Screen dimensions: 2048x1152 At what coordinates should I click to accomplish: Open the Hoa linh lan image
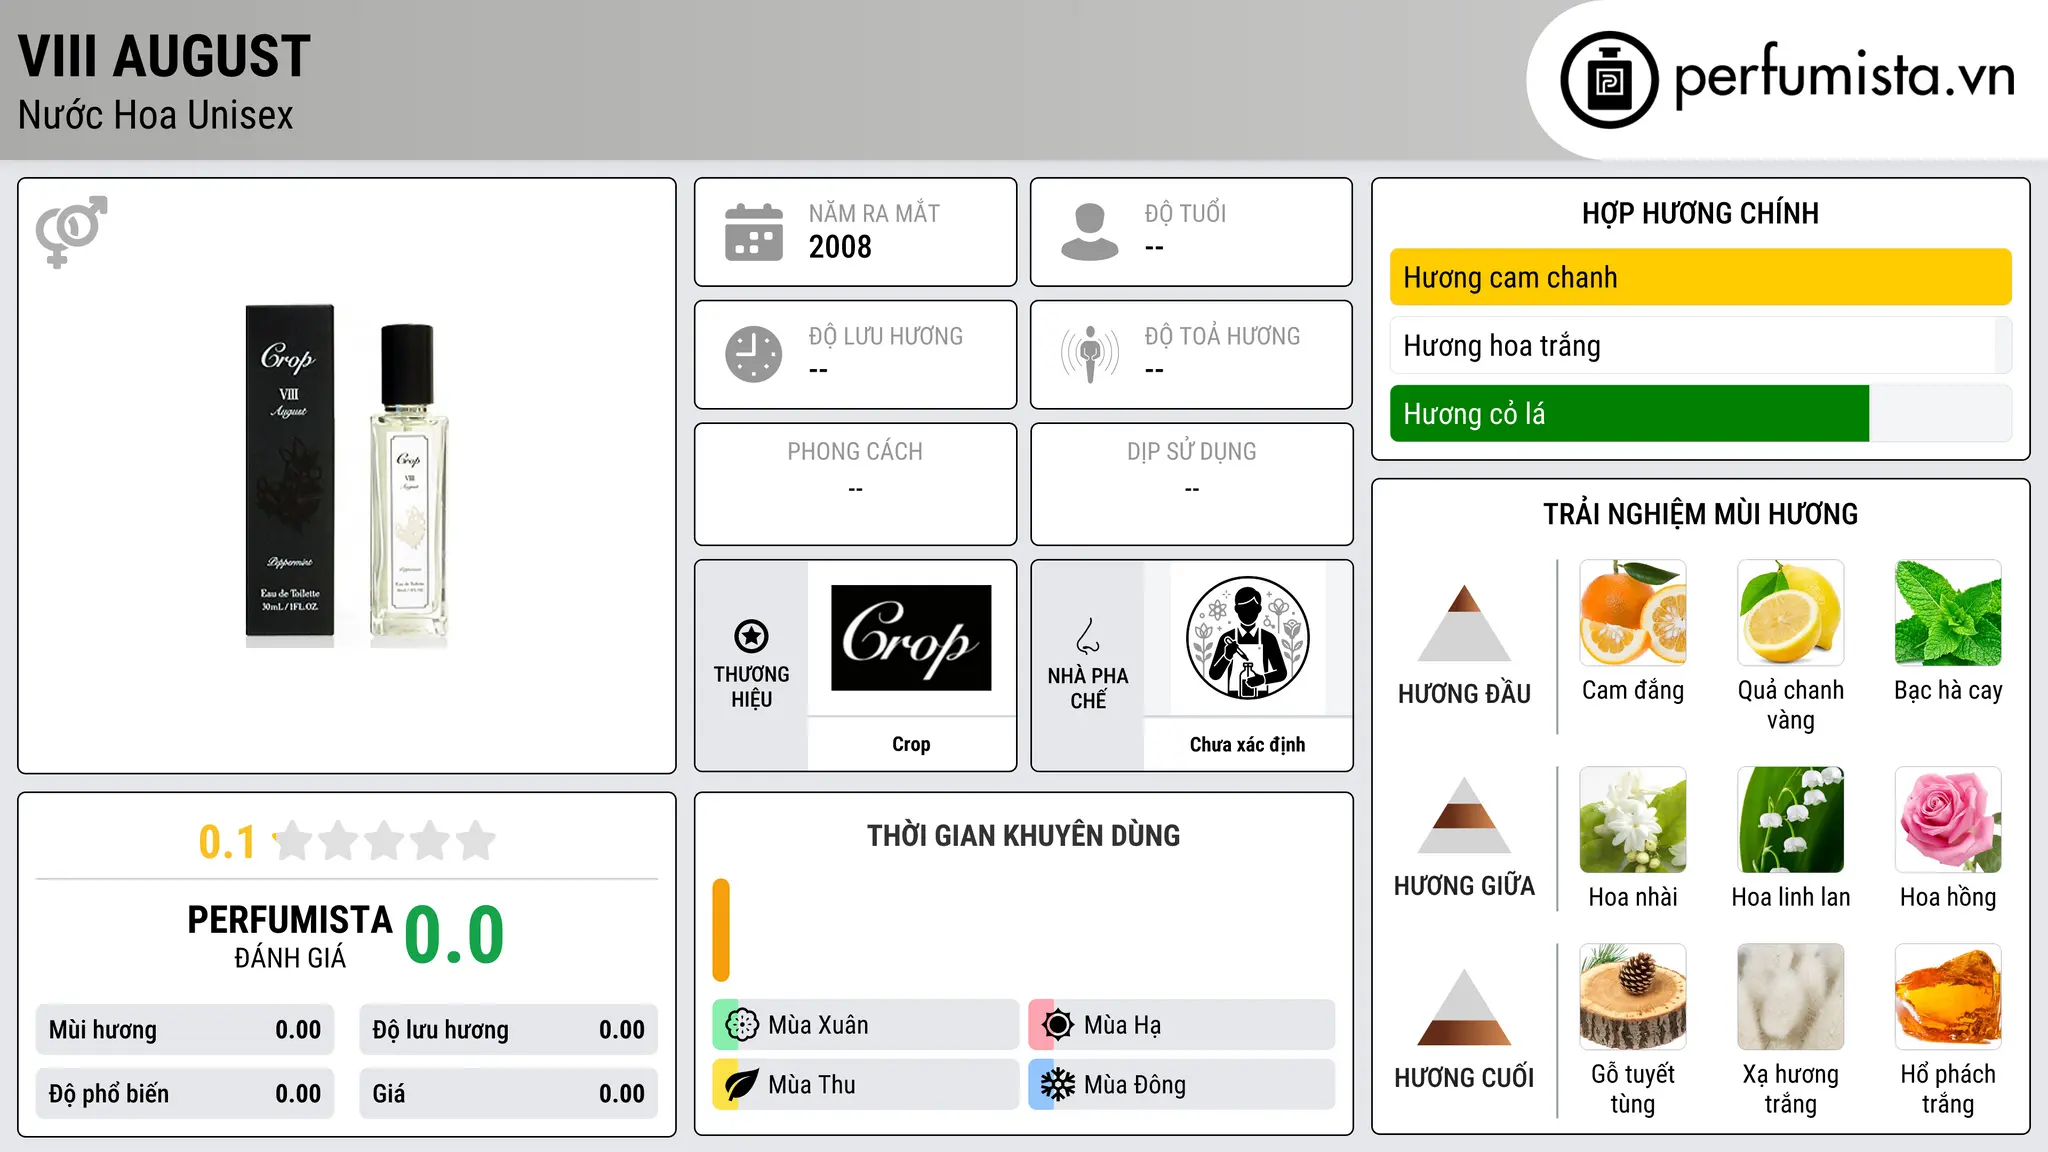coord(1790,820)
